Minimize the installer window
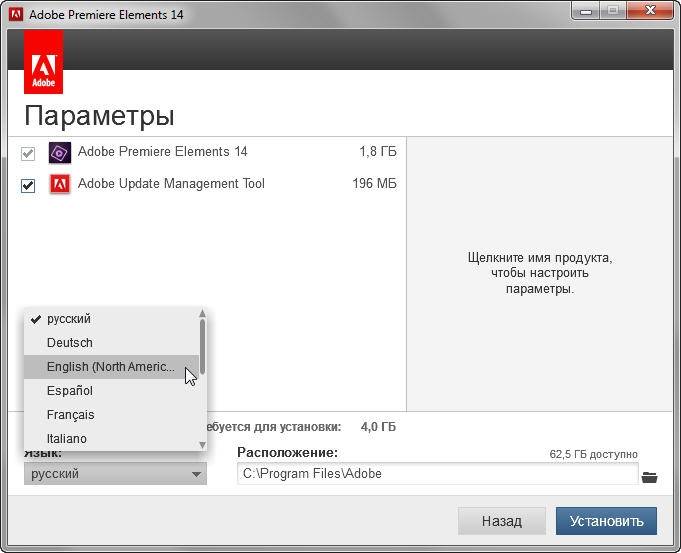The height and width of the screenshot is (553, 681). (586, 11)
